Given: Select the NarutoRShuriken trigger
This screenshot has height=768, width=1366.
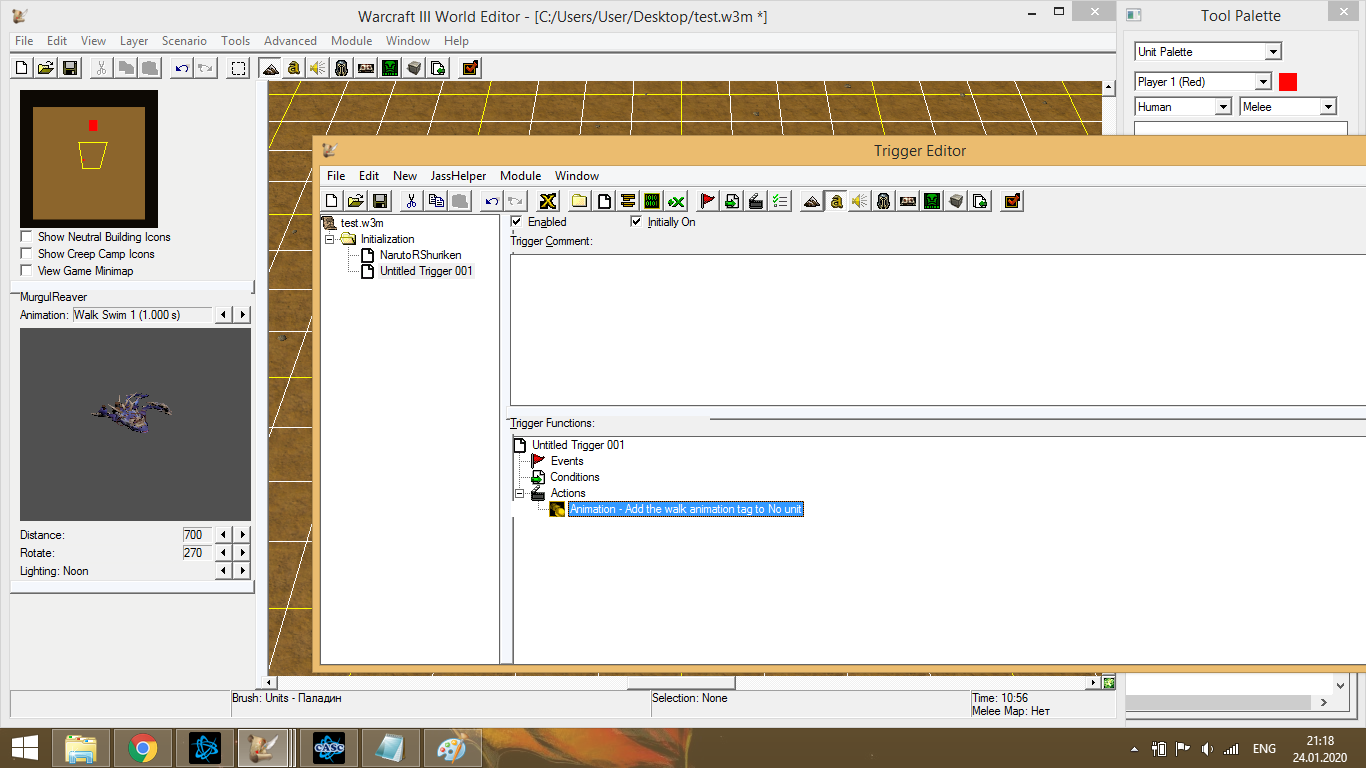Looking at the screenshot, I should pos(420,255).
